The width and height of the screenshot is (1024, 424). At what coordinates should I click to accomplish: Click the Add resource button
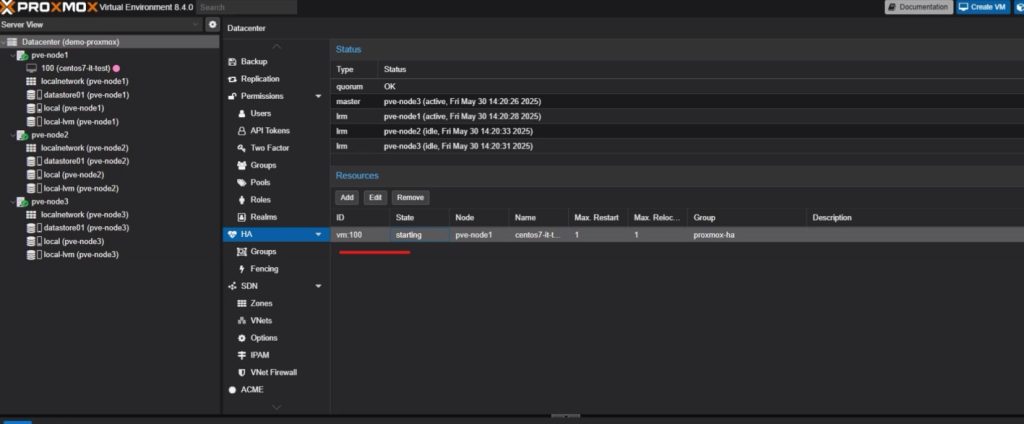347,197
